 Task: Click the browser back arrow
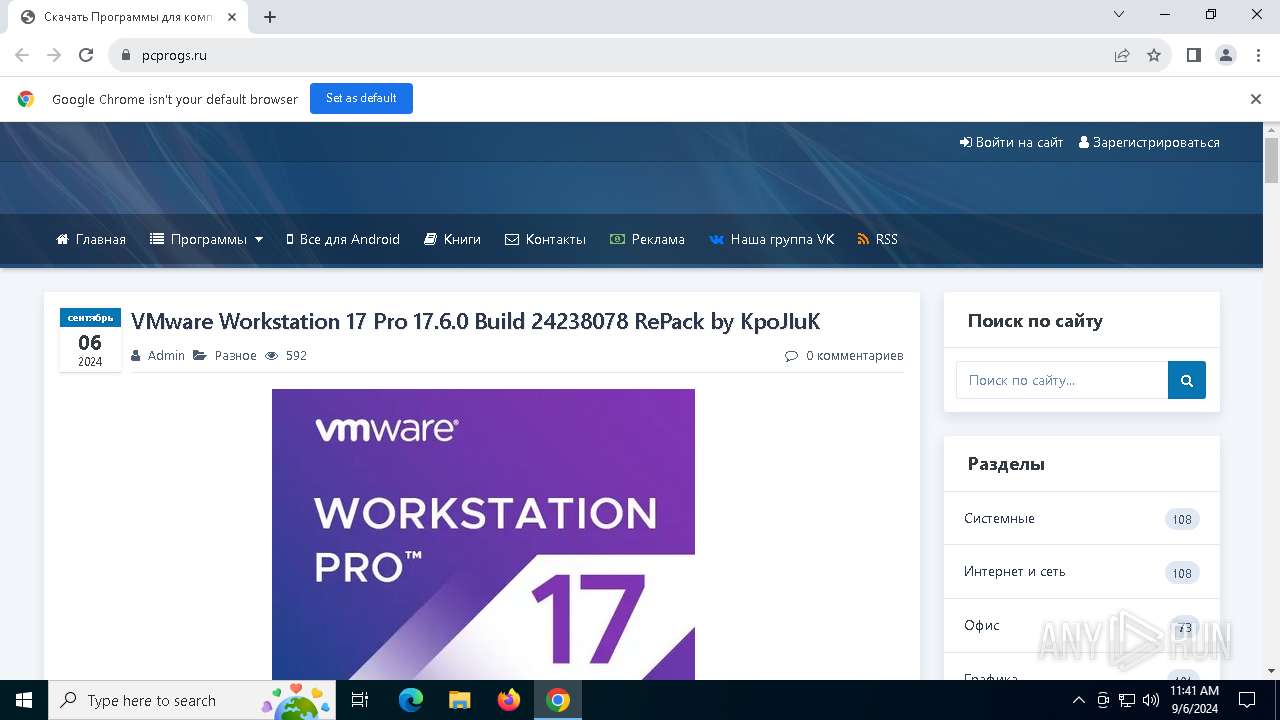click(22, 56)
